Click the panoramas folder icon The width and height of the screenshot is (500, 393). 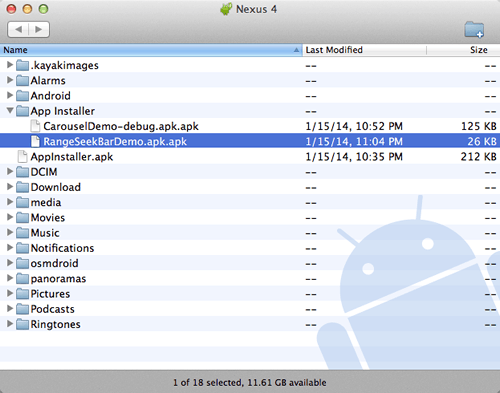click(22, 279)
